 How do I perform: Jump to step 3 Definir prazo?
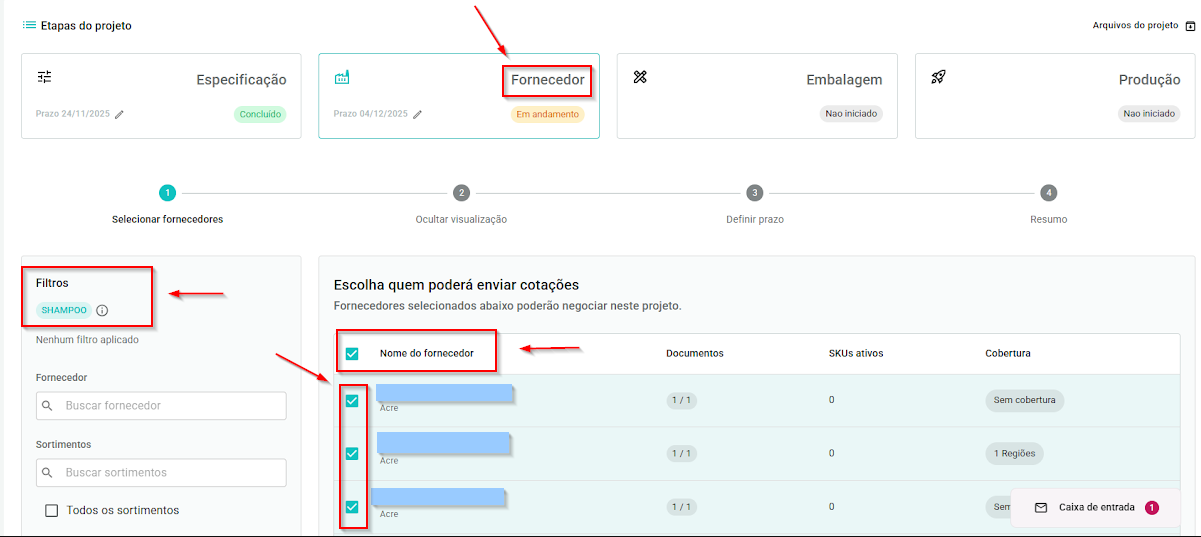pos(755,193)
